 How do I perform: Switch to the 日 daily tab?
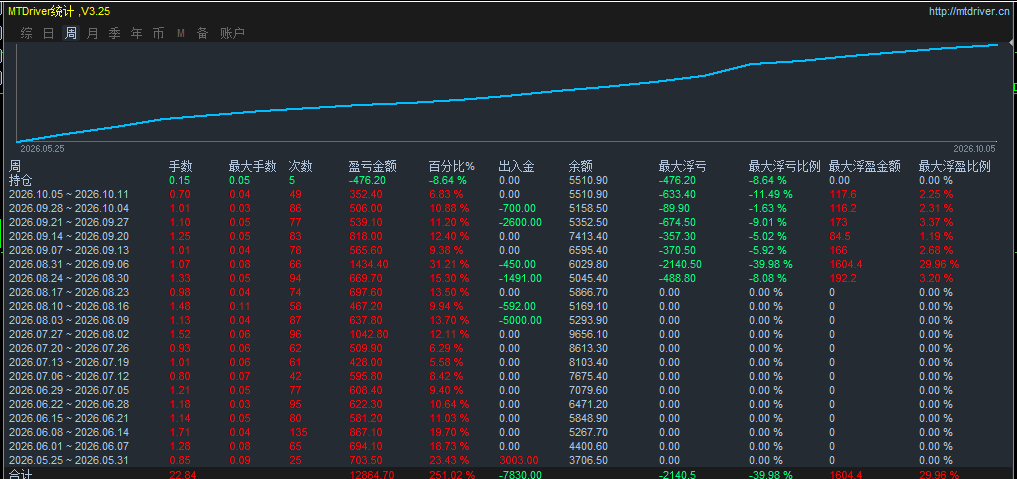point(49,33)
